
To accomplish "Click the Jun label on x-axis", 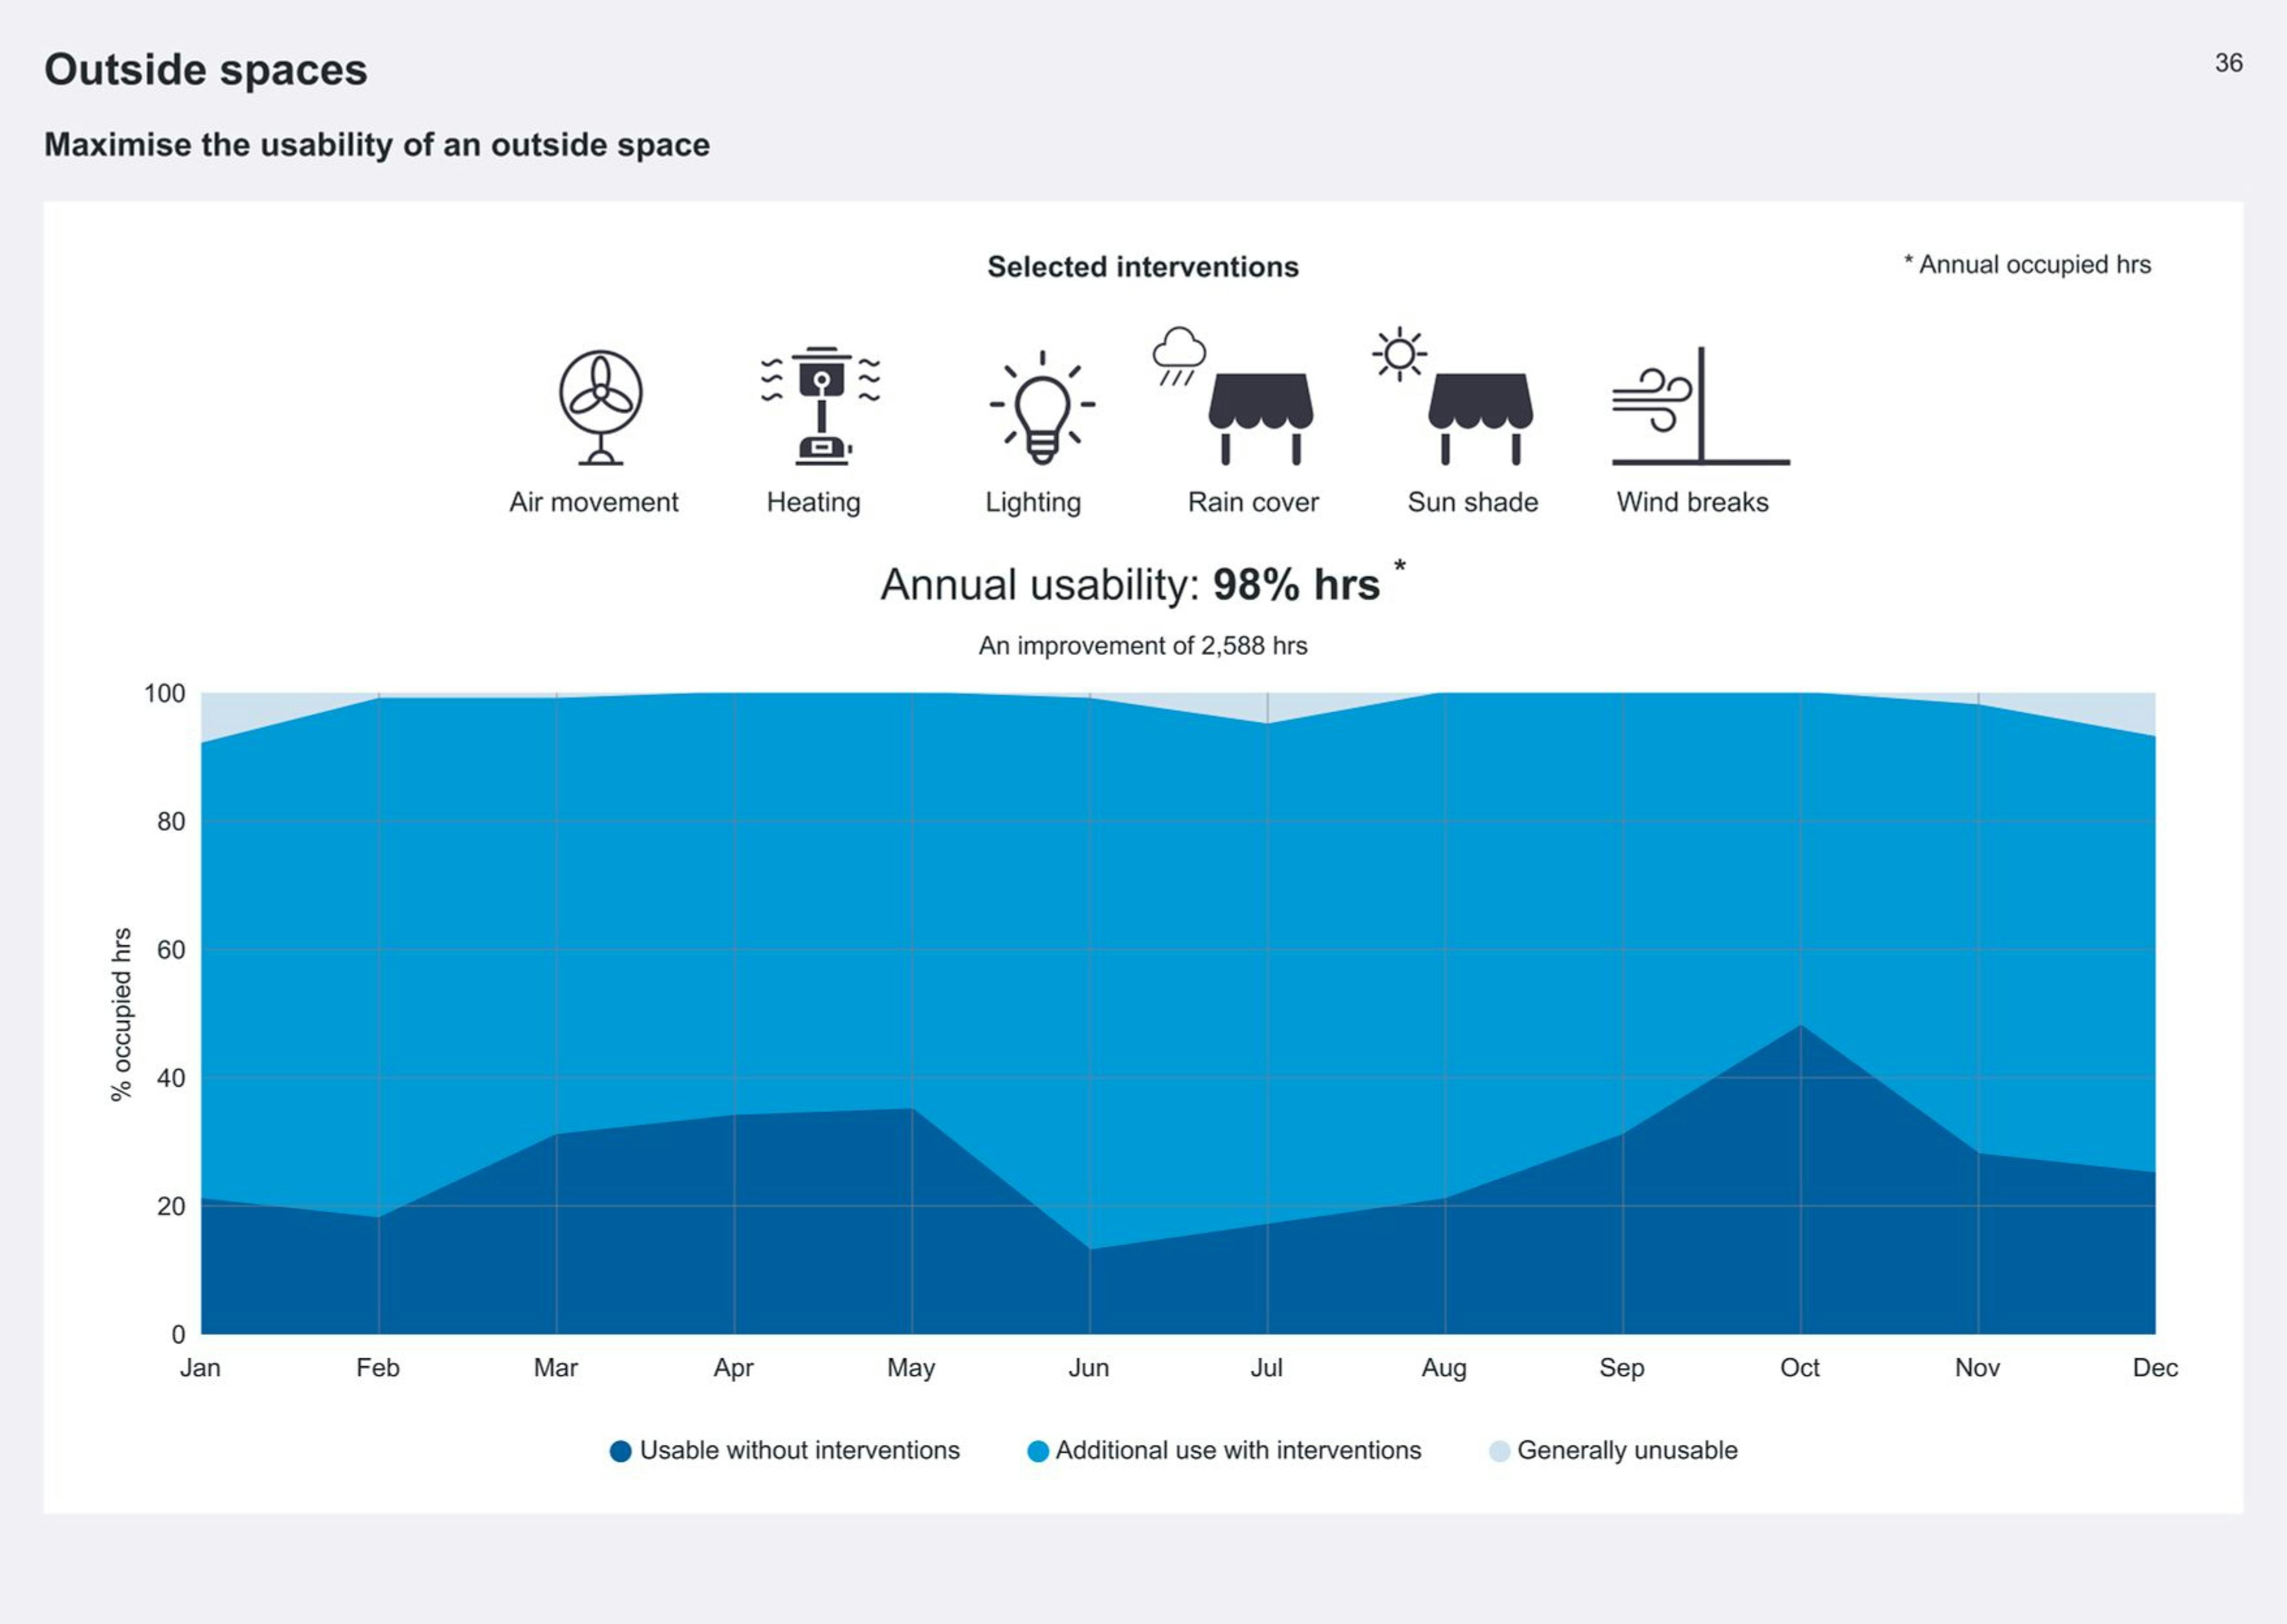I will 1088,1368.
